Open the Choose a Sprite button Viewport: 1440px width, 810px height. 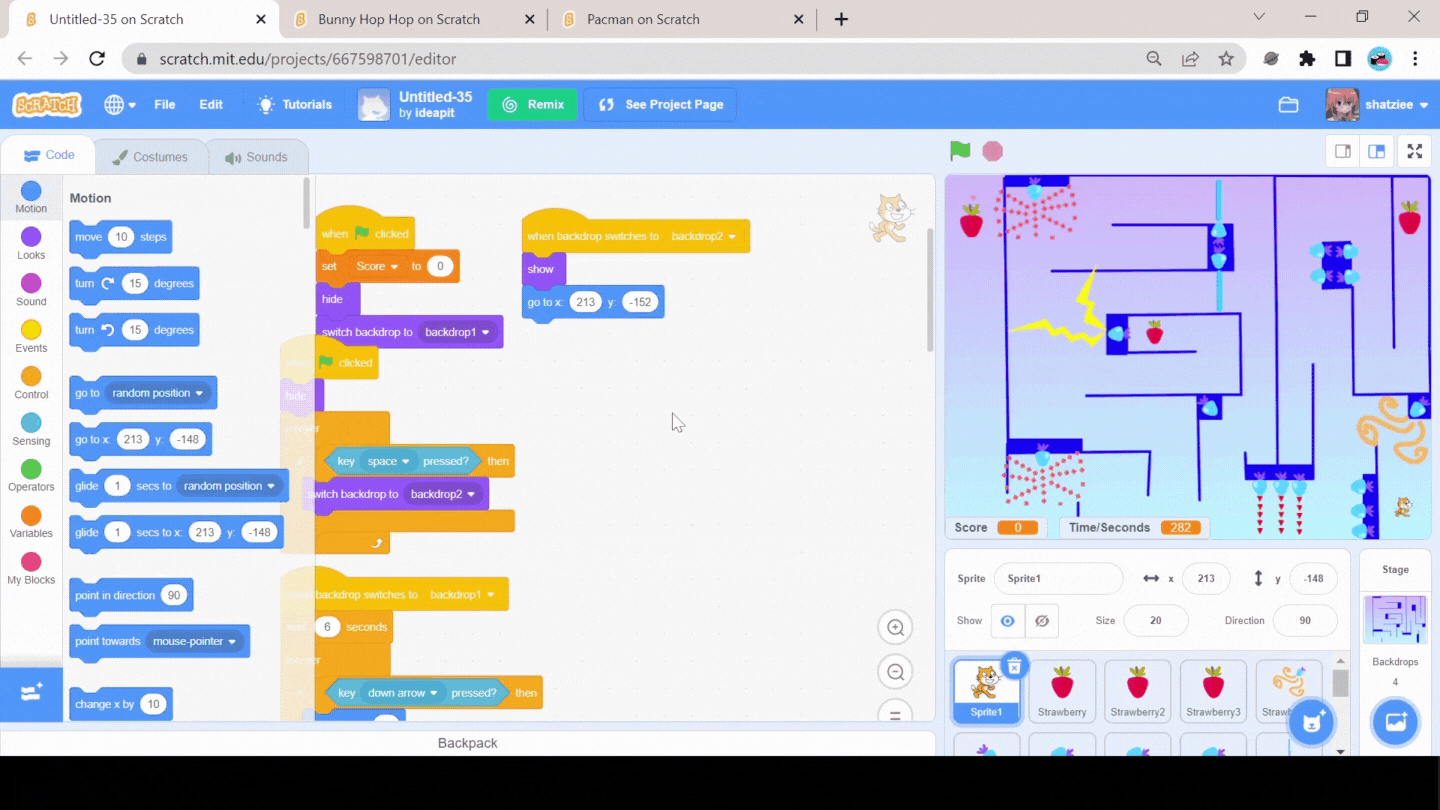(1311, 722)
